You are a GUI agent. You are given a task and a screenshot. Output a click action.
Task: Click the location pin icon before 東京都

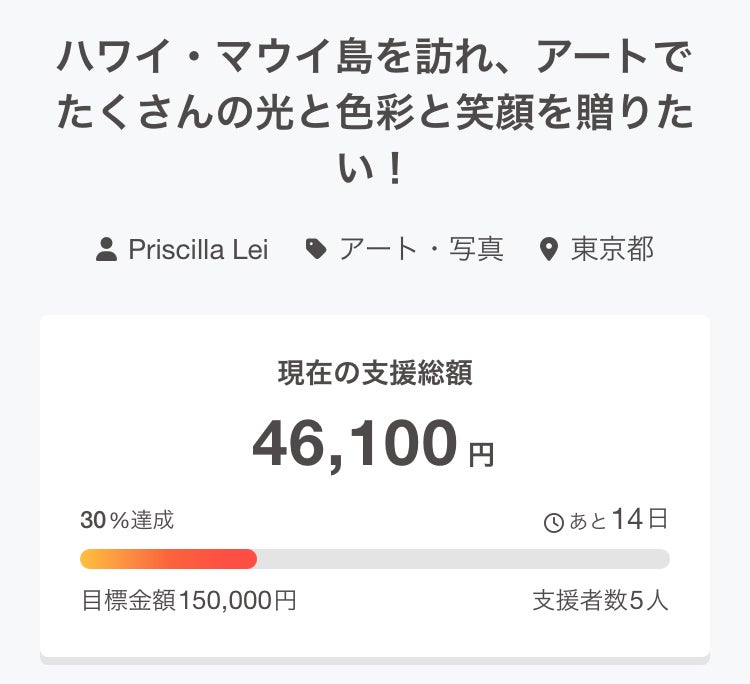548,249
